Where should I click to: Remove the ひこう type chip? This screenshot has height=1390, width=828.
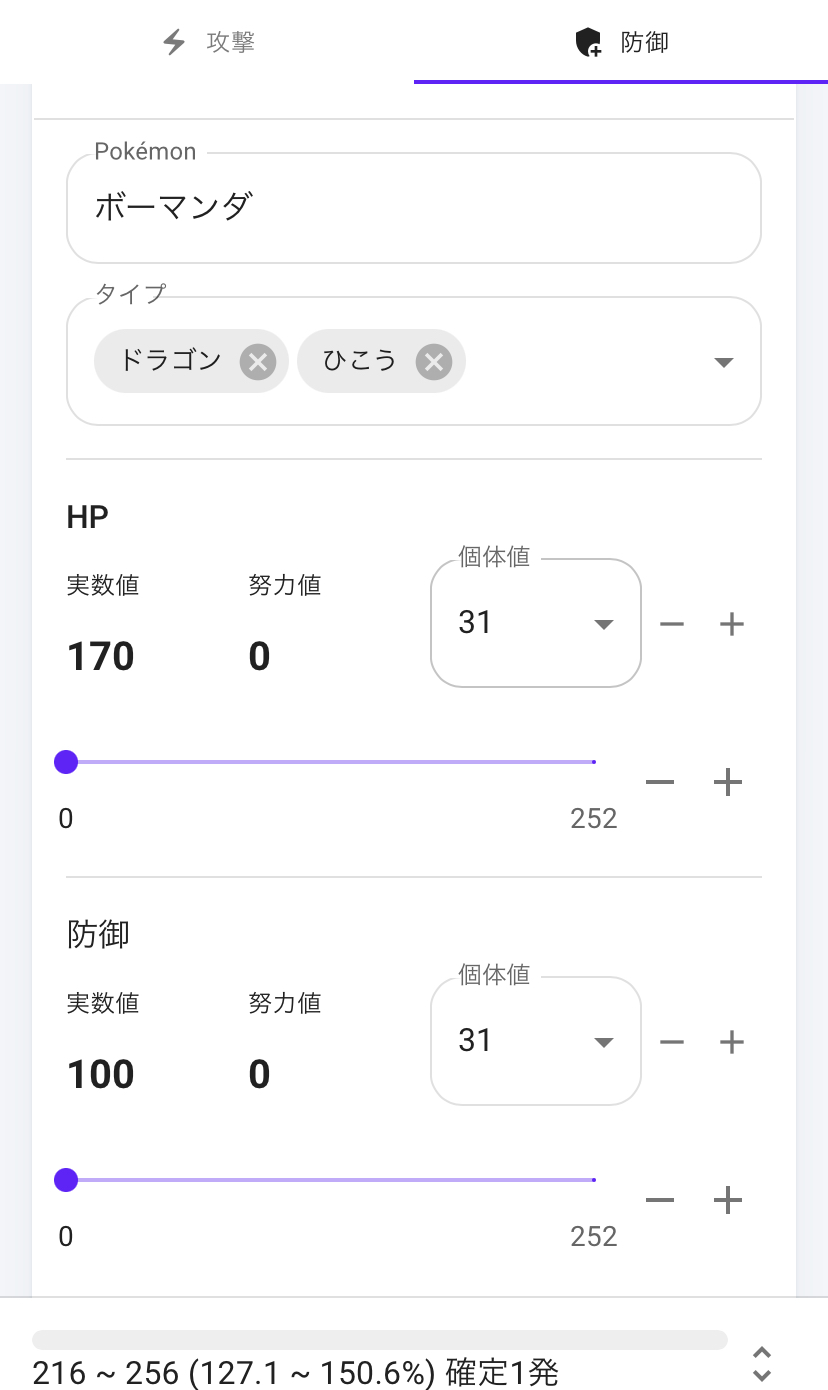click(433, 361)
